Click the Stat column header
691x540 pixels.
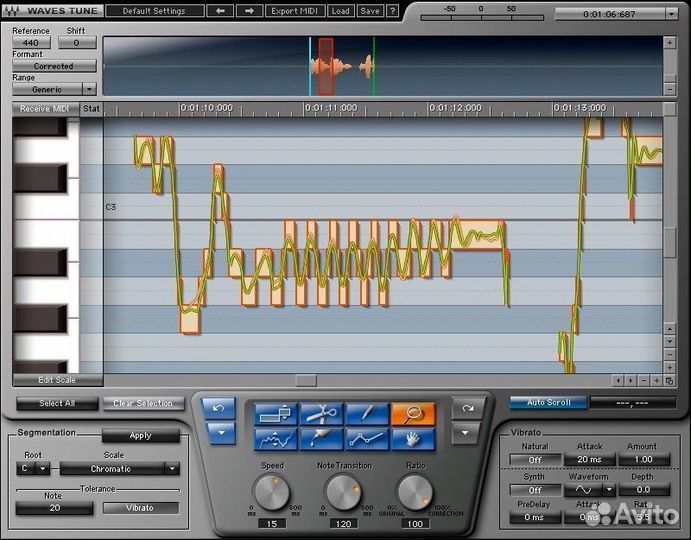click(91, 109)
